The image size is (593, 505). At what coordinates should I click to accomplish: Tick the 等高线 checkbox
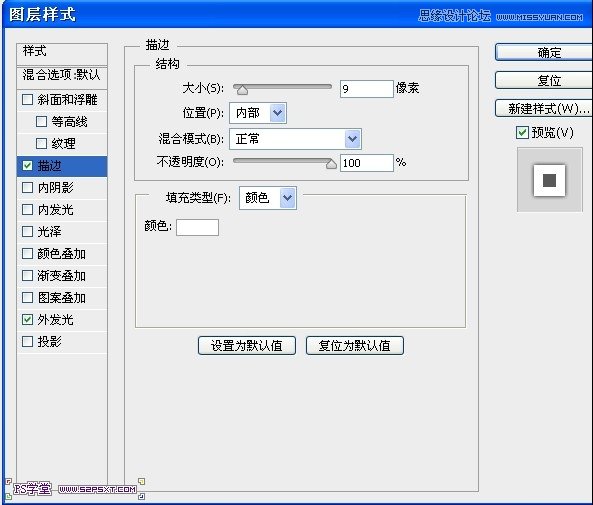(41, 122)
